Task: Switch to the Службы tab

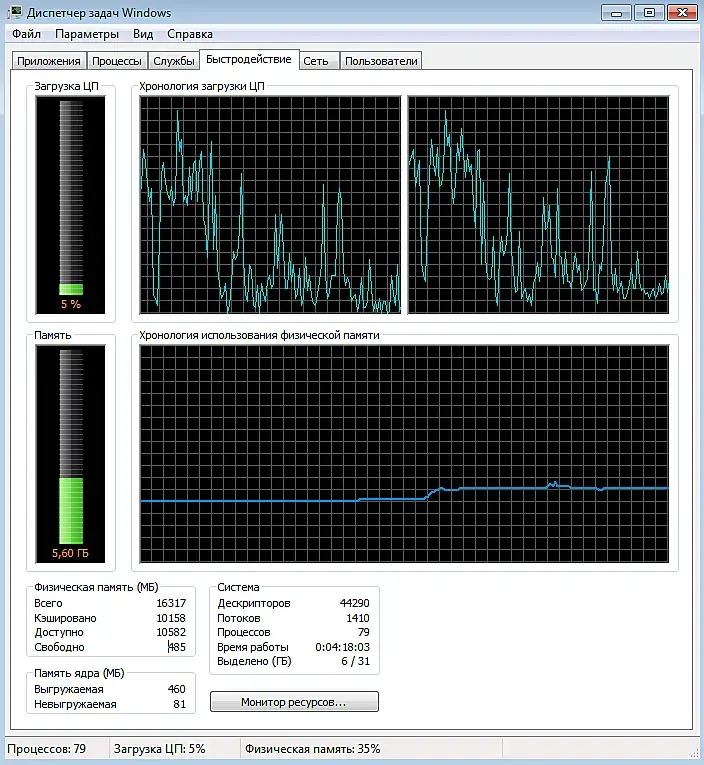Action: coord(174,61)
